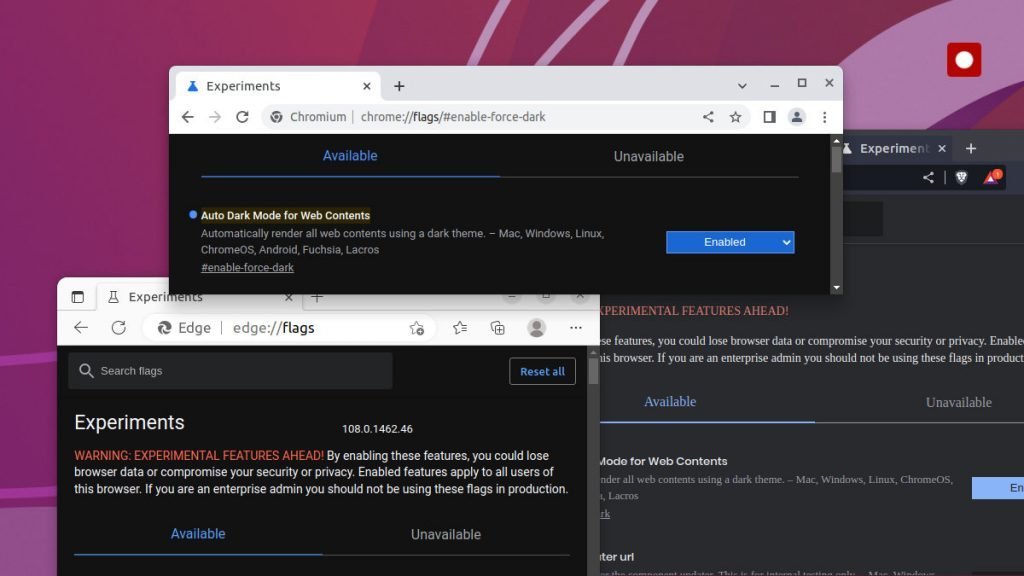Click the Search flags field in Edge
The image size is (1024, 576).
point(230,371)
